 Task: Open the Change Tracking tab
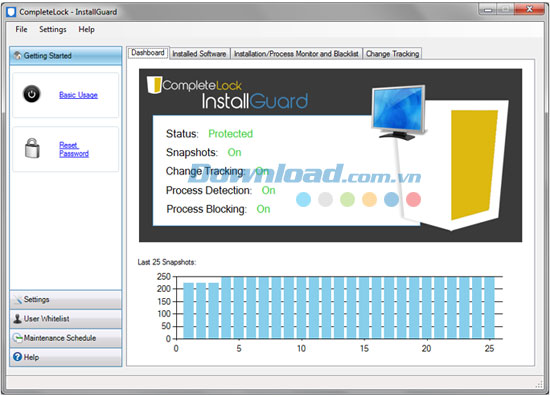pyautogui.click(x=393, y=54)
